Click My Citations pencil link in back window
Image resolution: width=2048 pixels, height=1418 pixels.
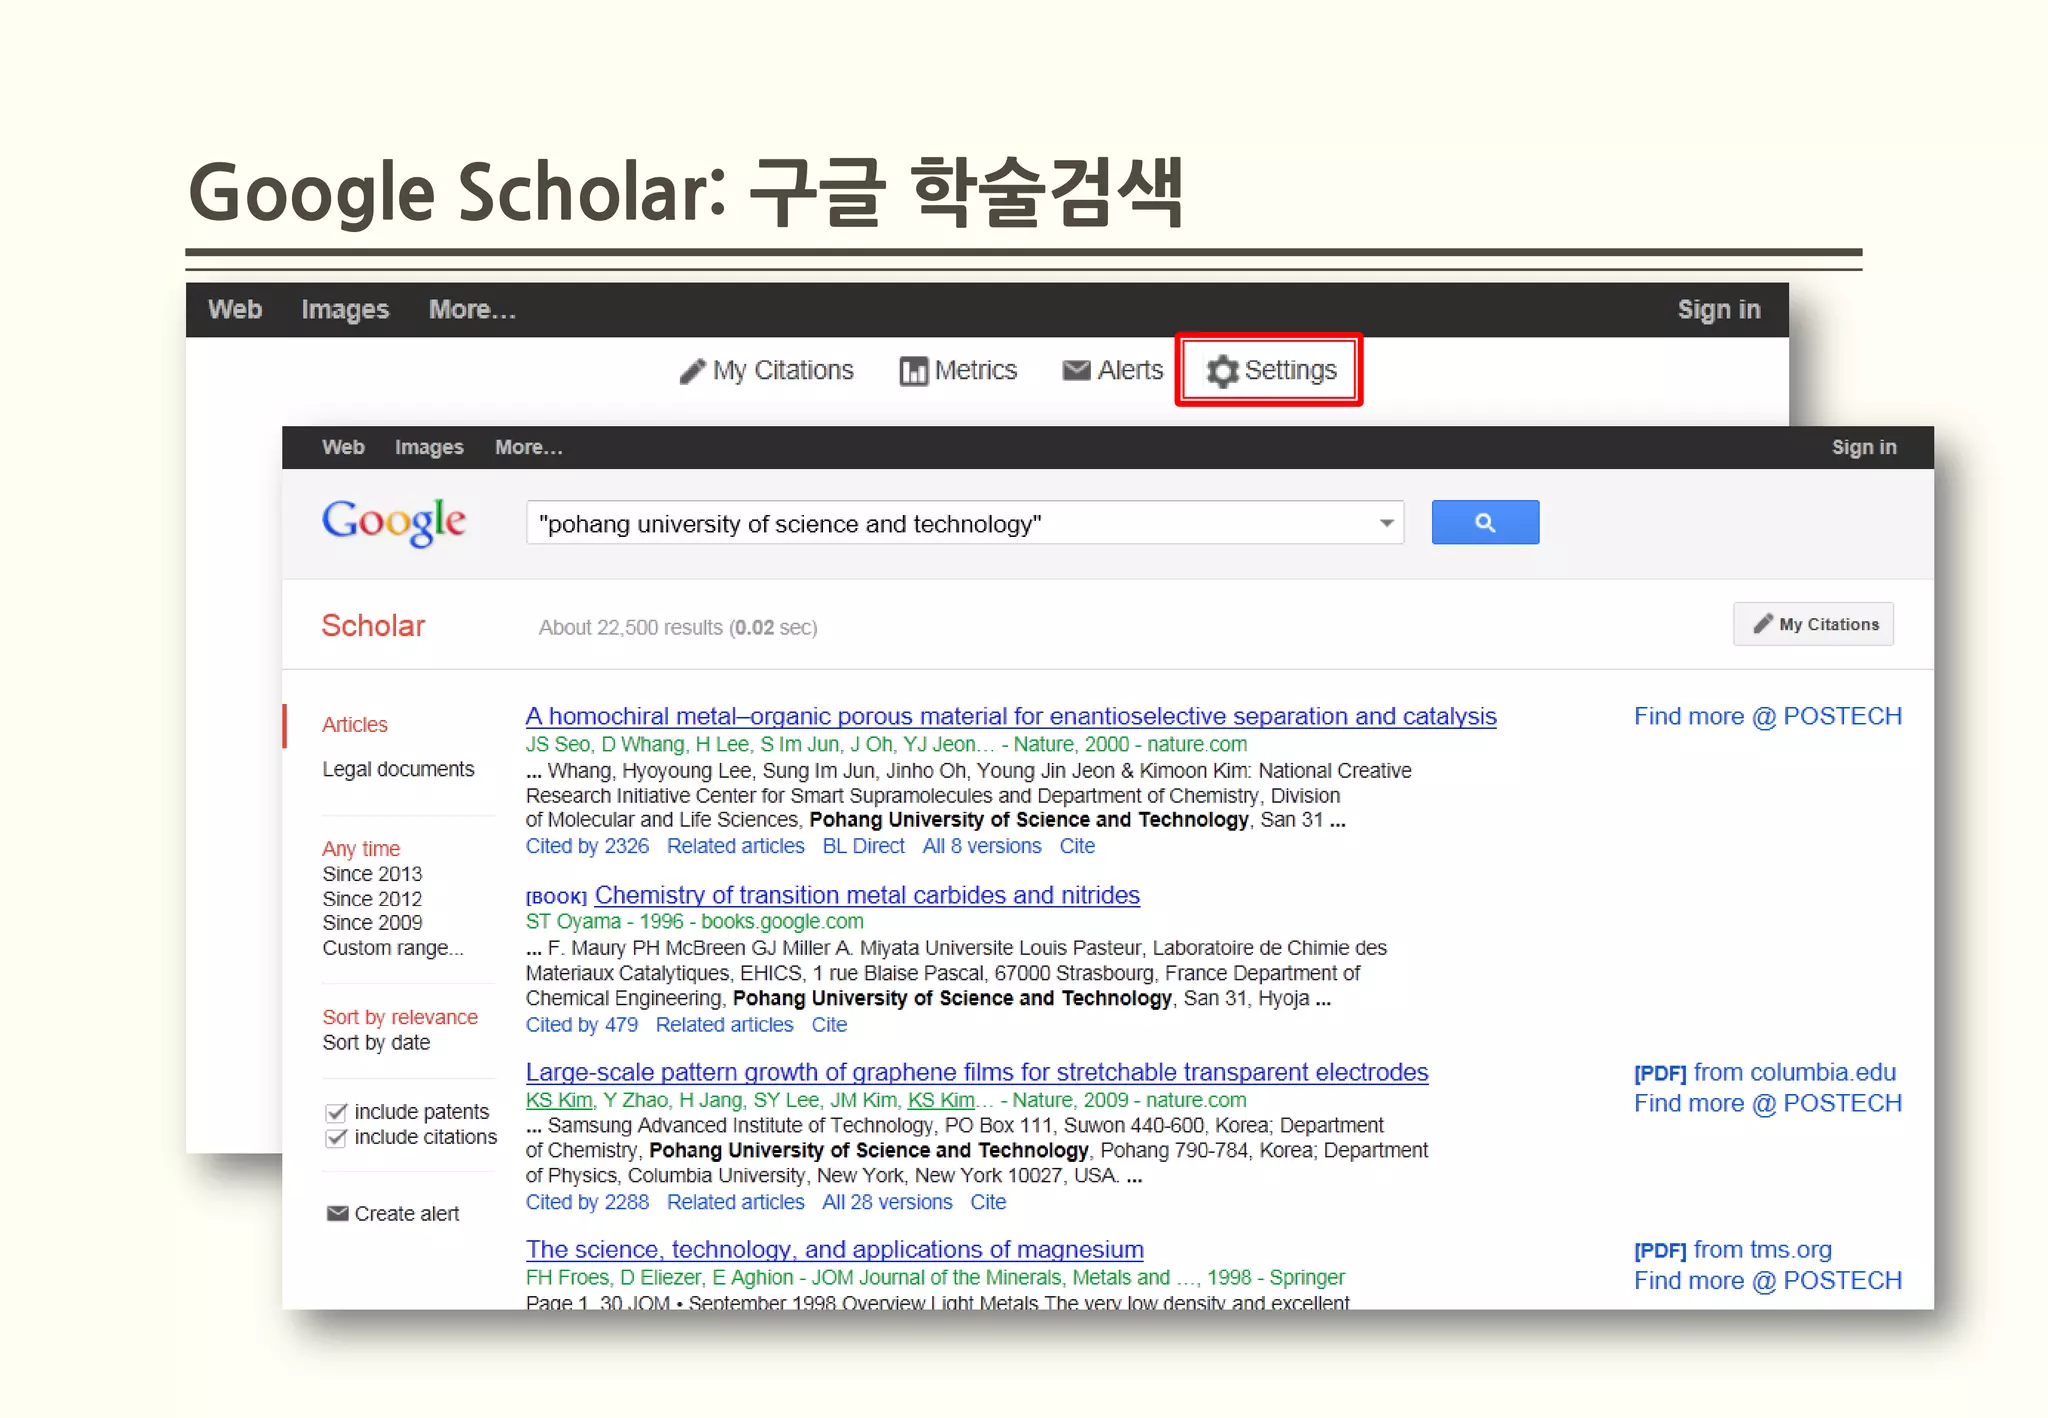pos(766,370)
